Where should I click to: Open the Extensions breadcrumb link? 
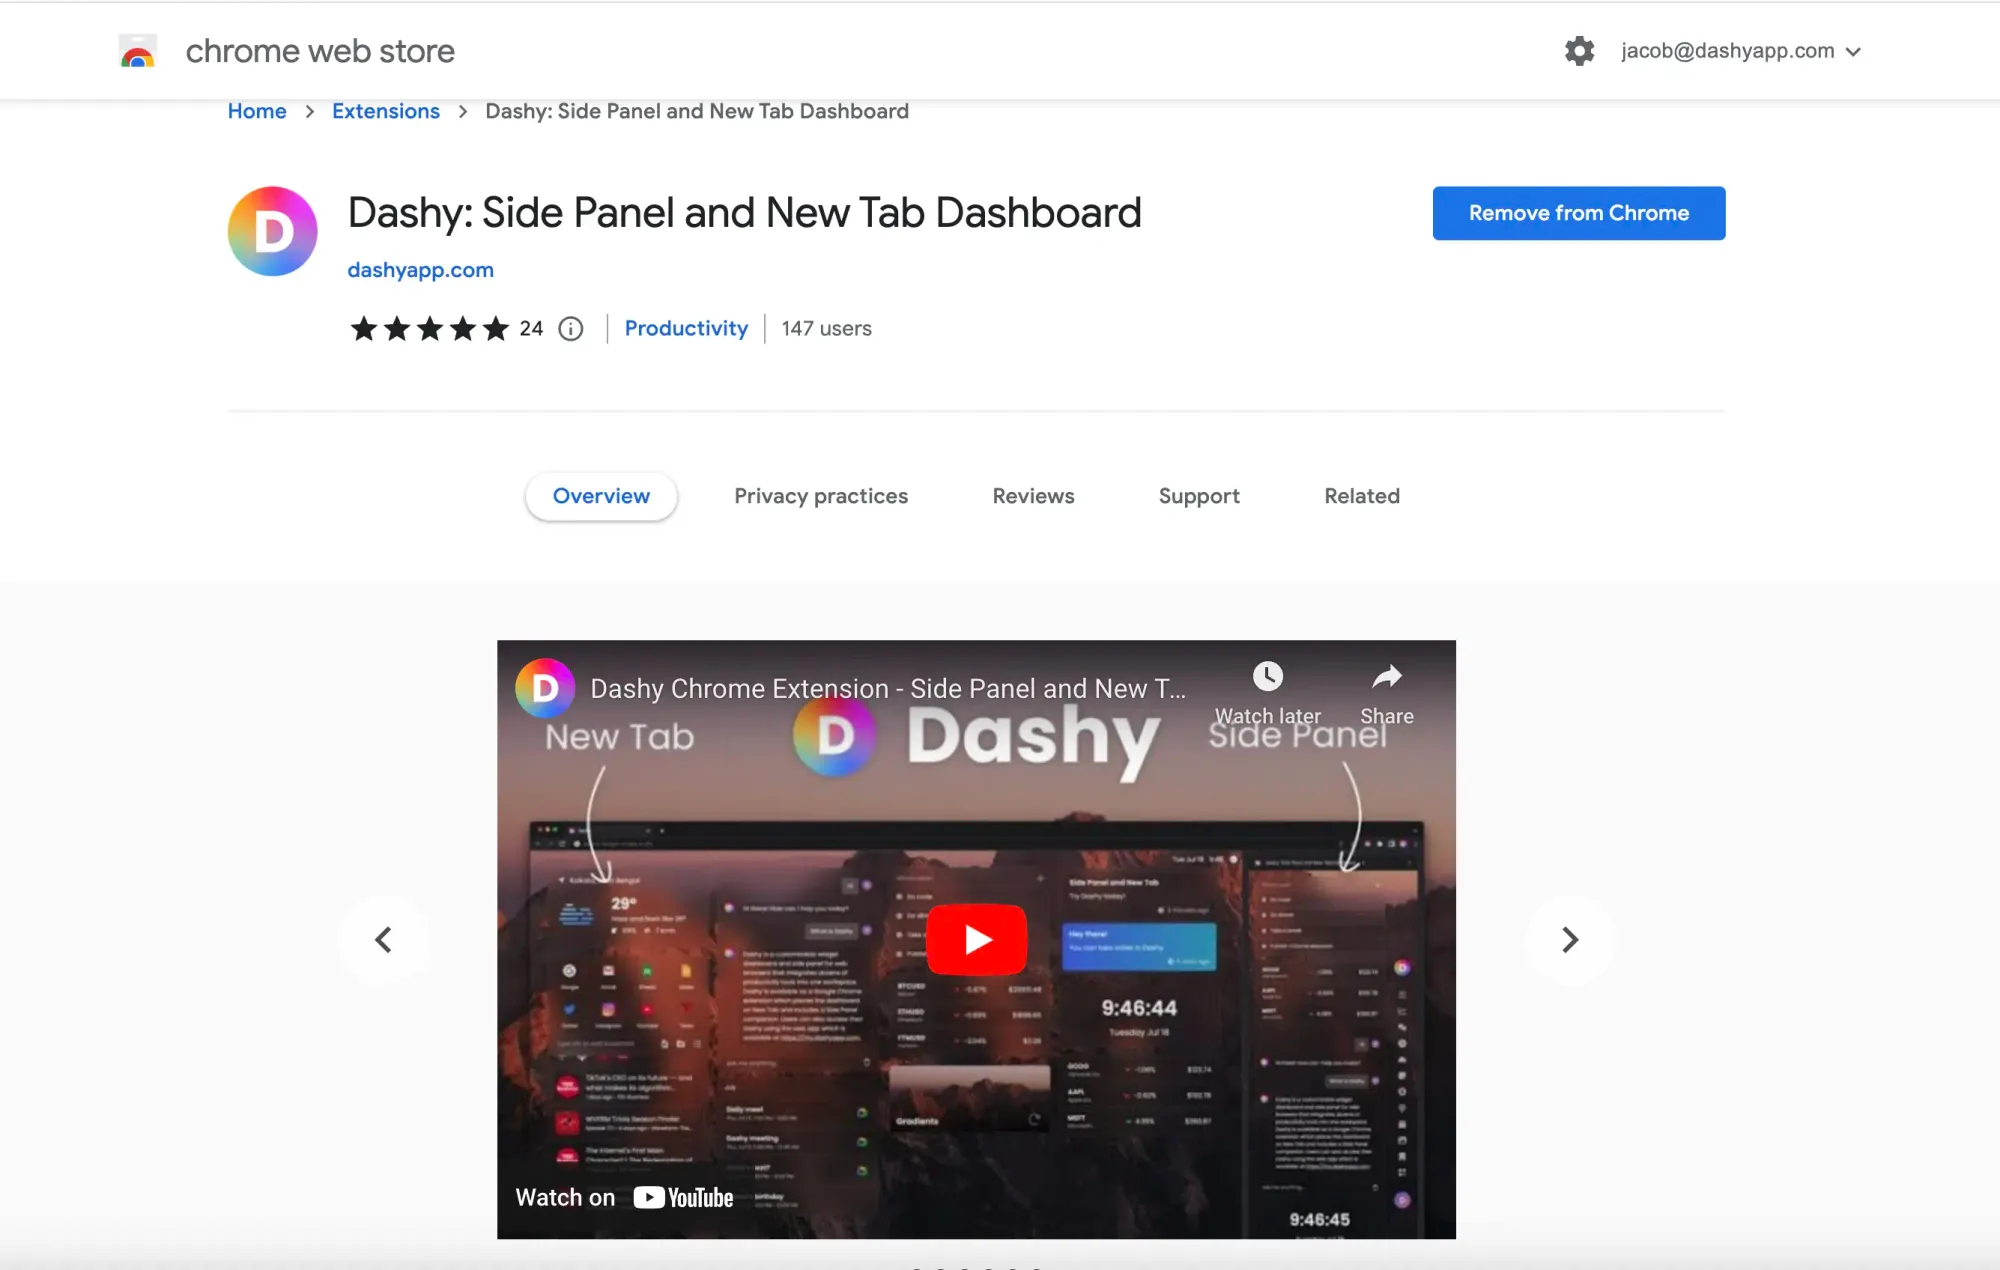pos(386,111)
